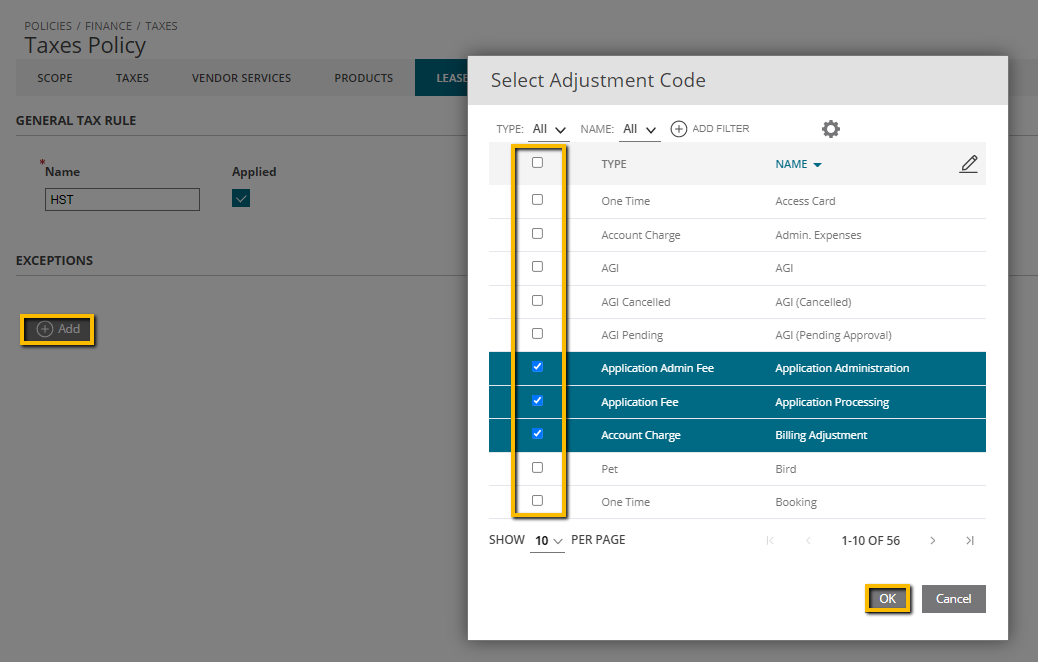Sort by the NAME column header
Viewport: 1038px width, 662px height.
point(791,164)
